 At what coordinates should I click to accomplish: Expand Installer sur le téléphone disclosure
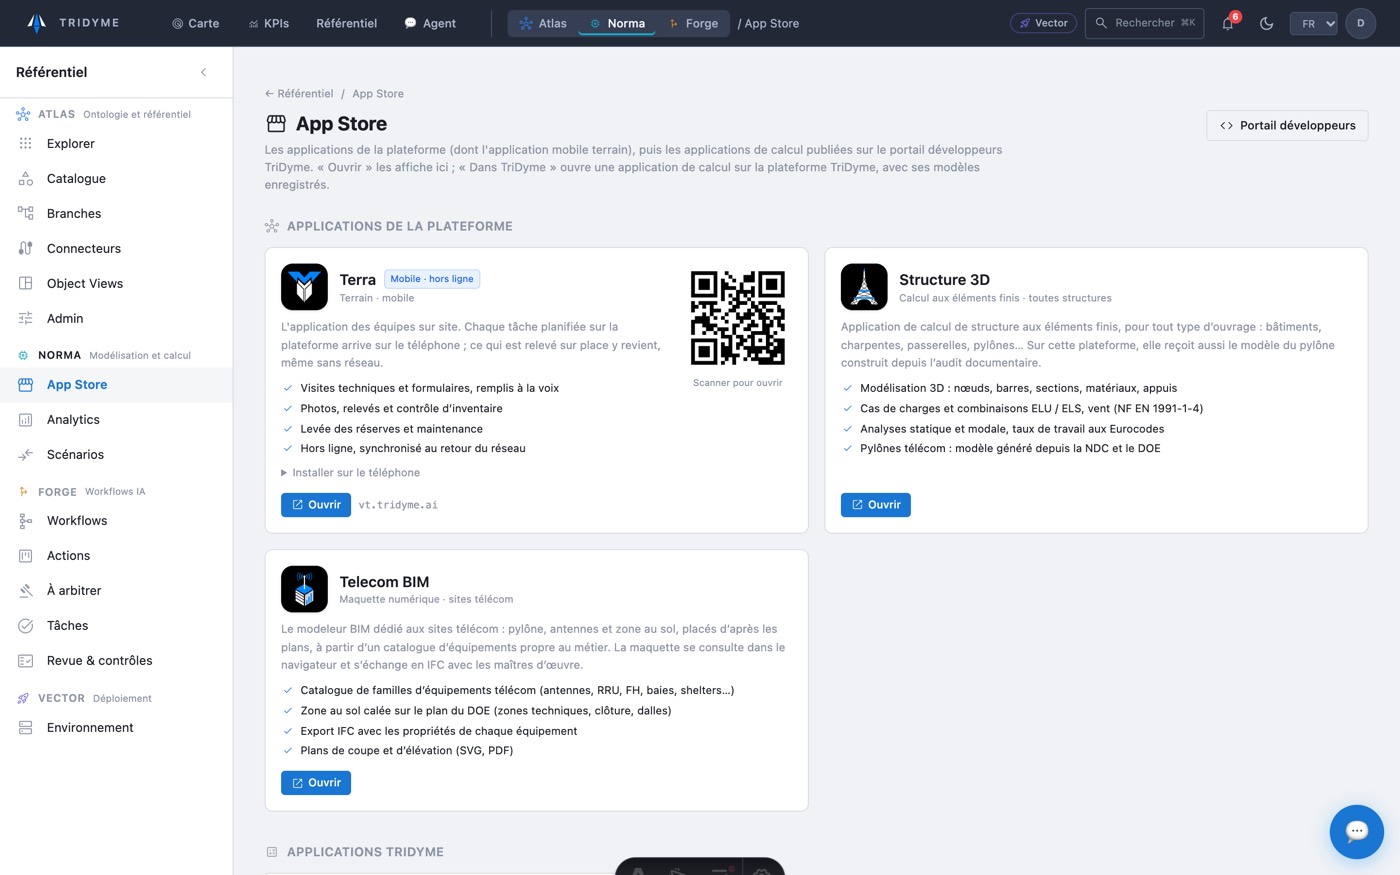350,472
